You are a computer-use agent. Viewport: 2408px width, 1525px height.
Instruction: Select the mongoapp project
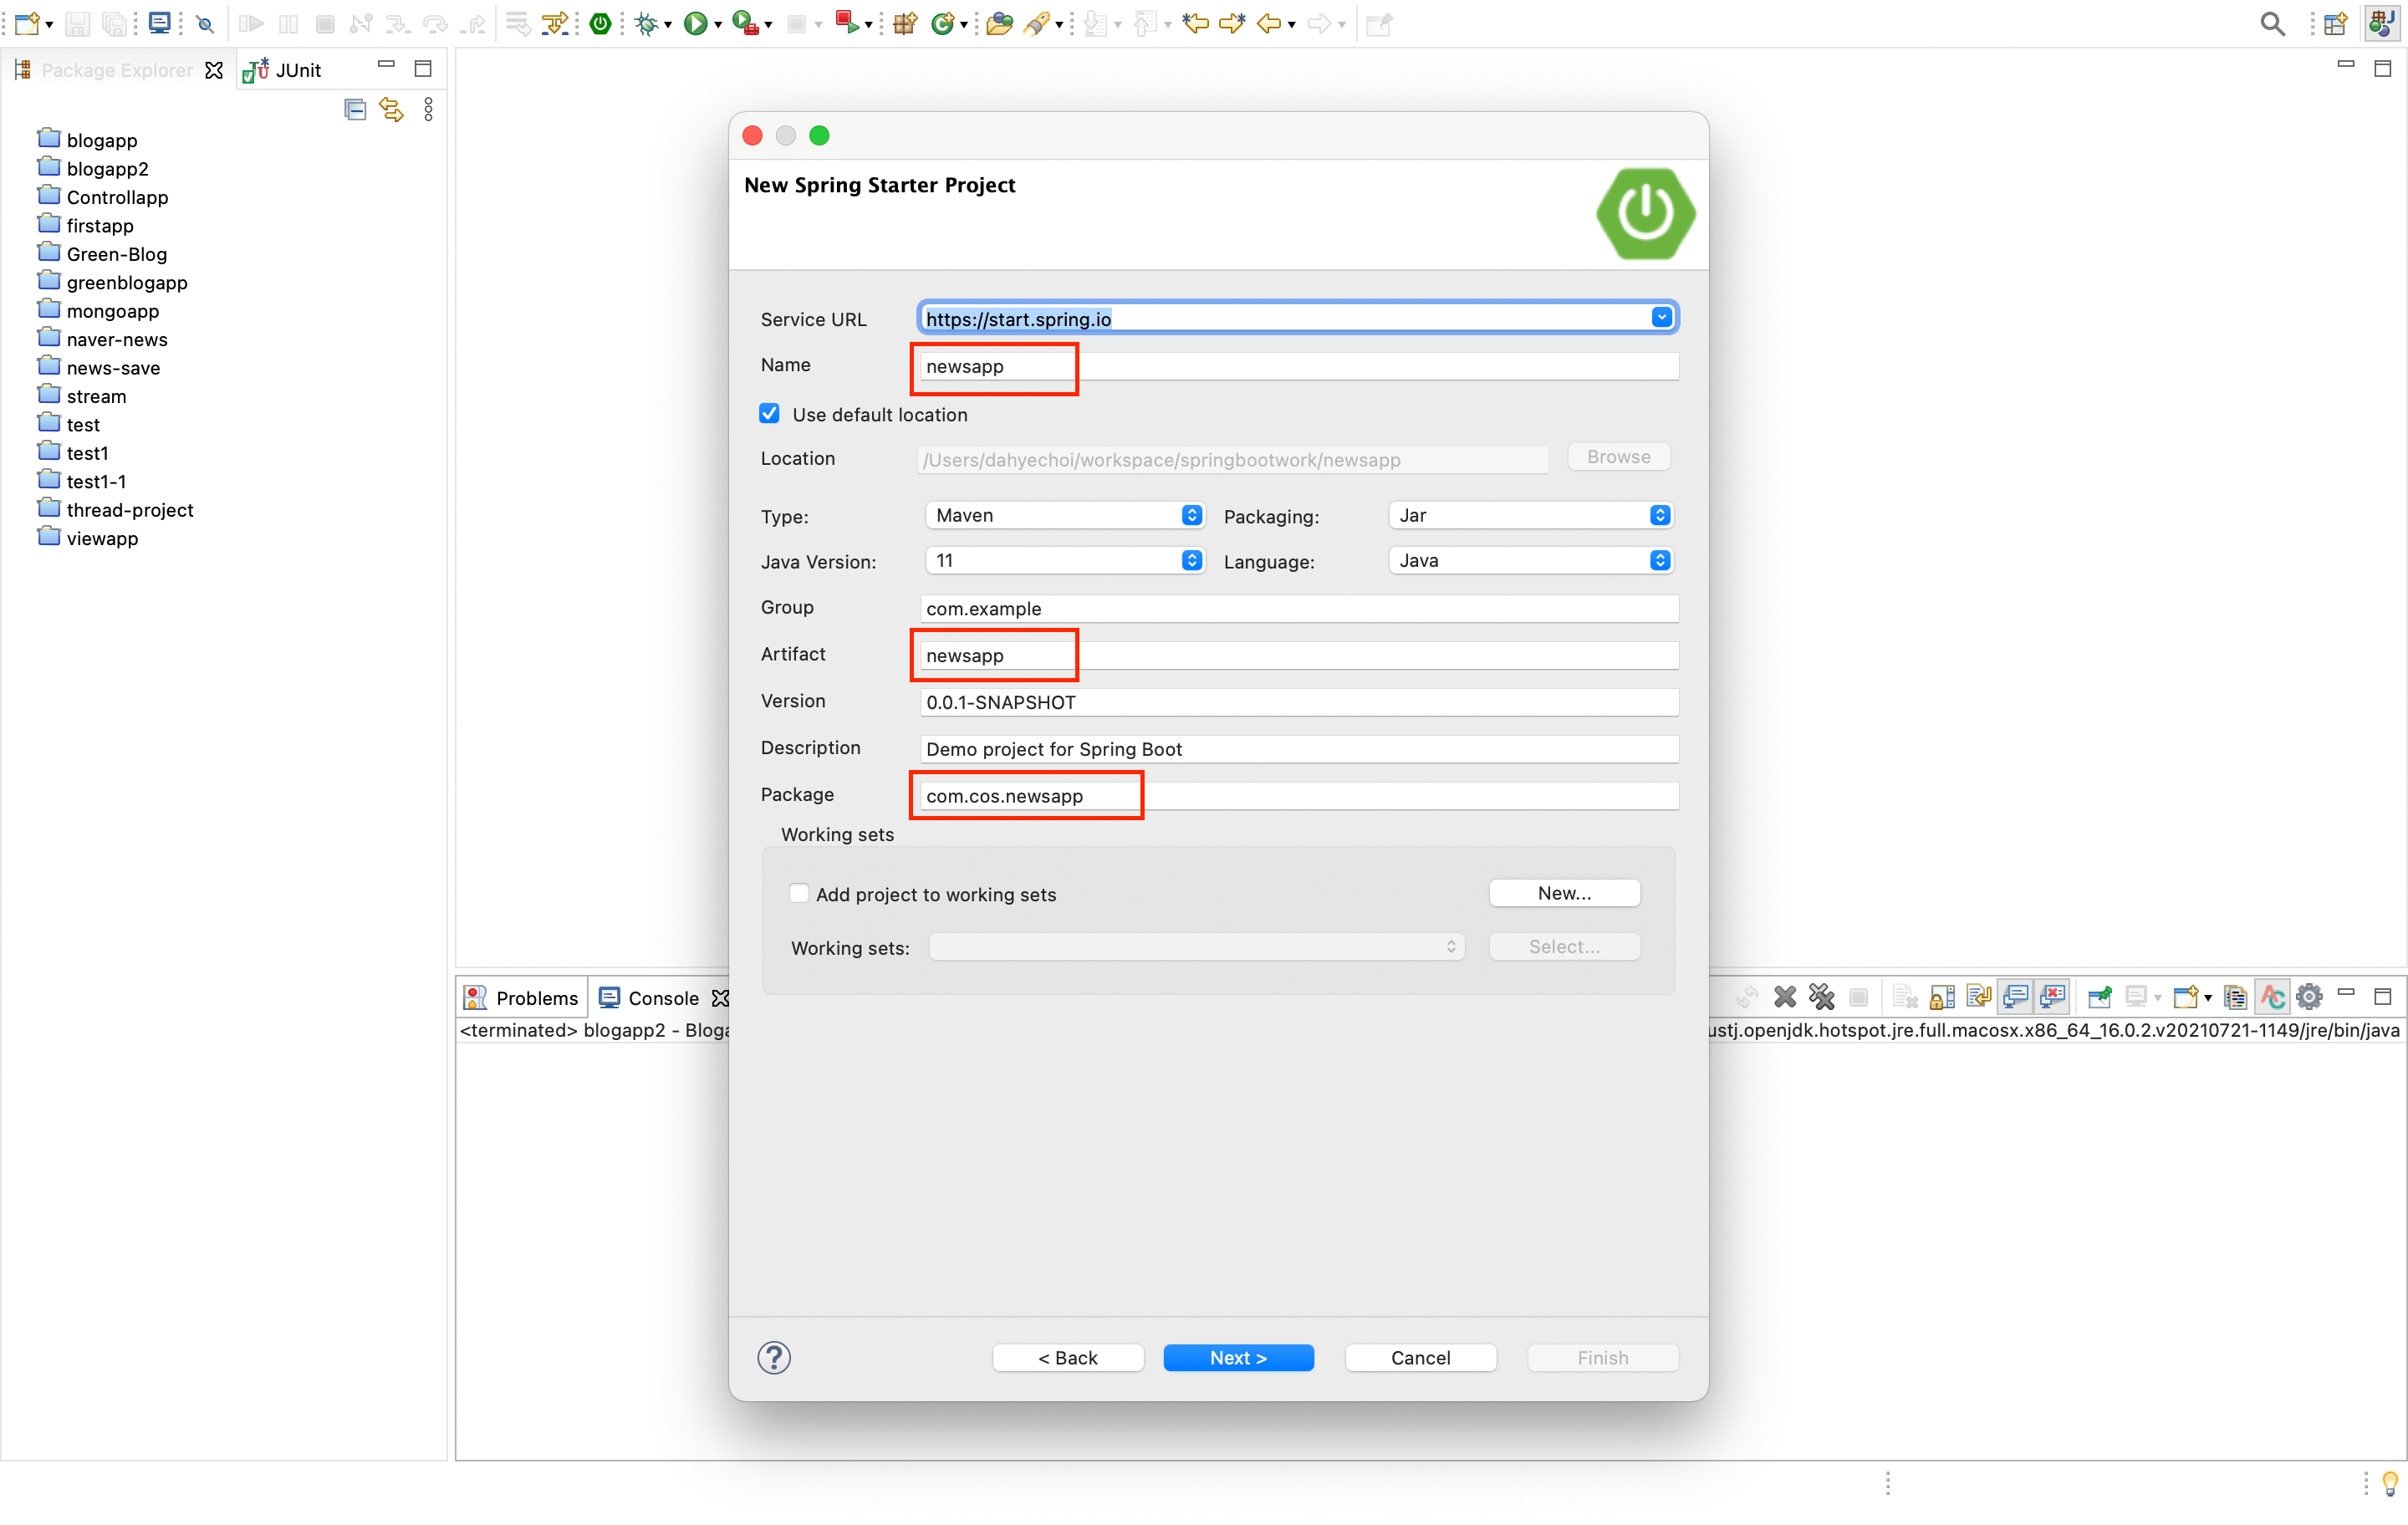(98, 311)
